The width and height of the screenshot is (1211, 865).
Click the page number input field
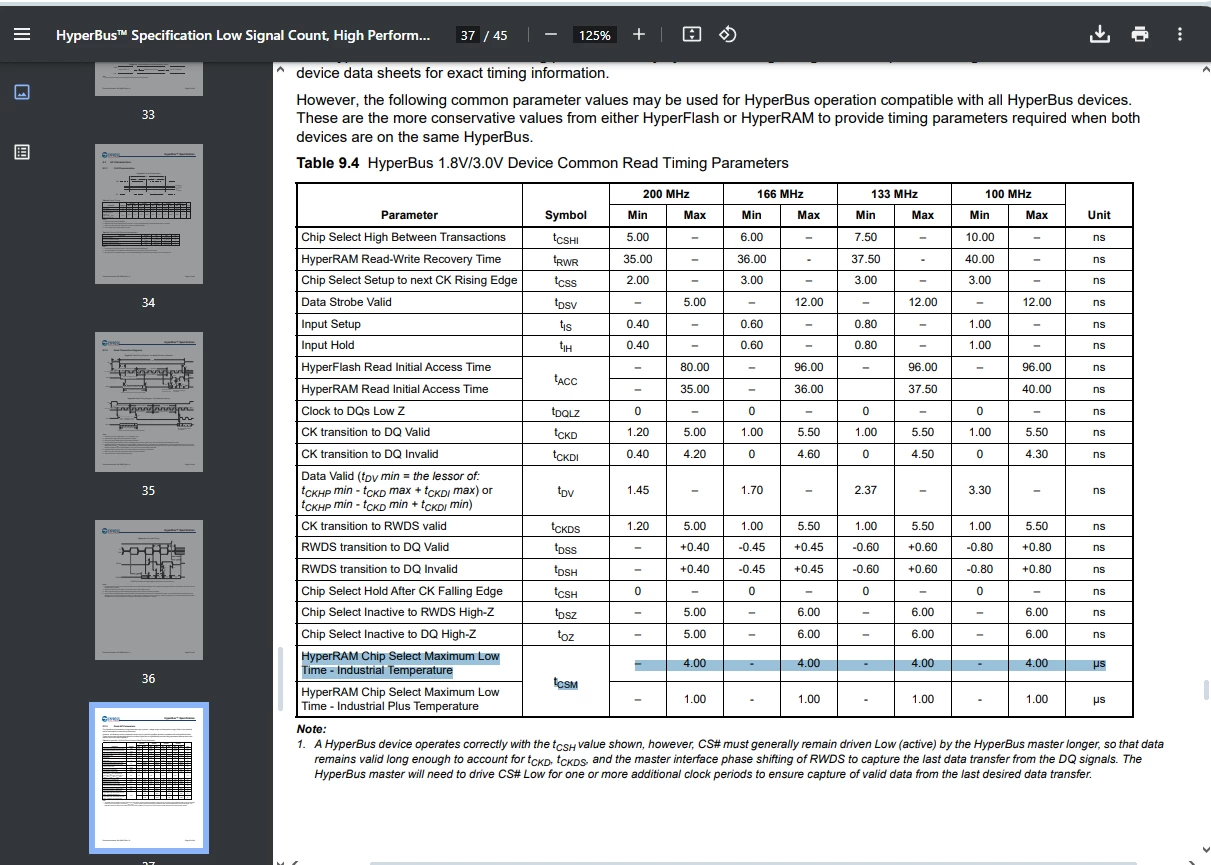coord(467,35)
